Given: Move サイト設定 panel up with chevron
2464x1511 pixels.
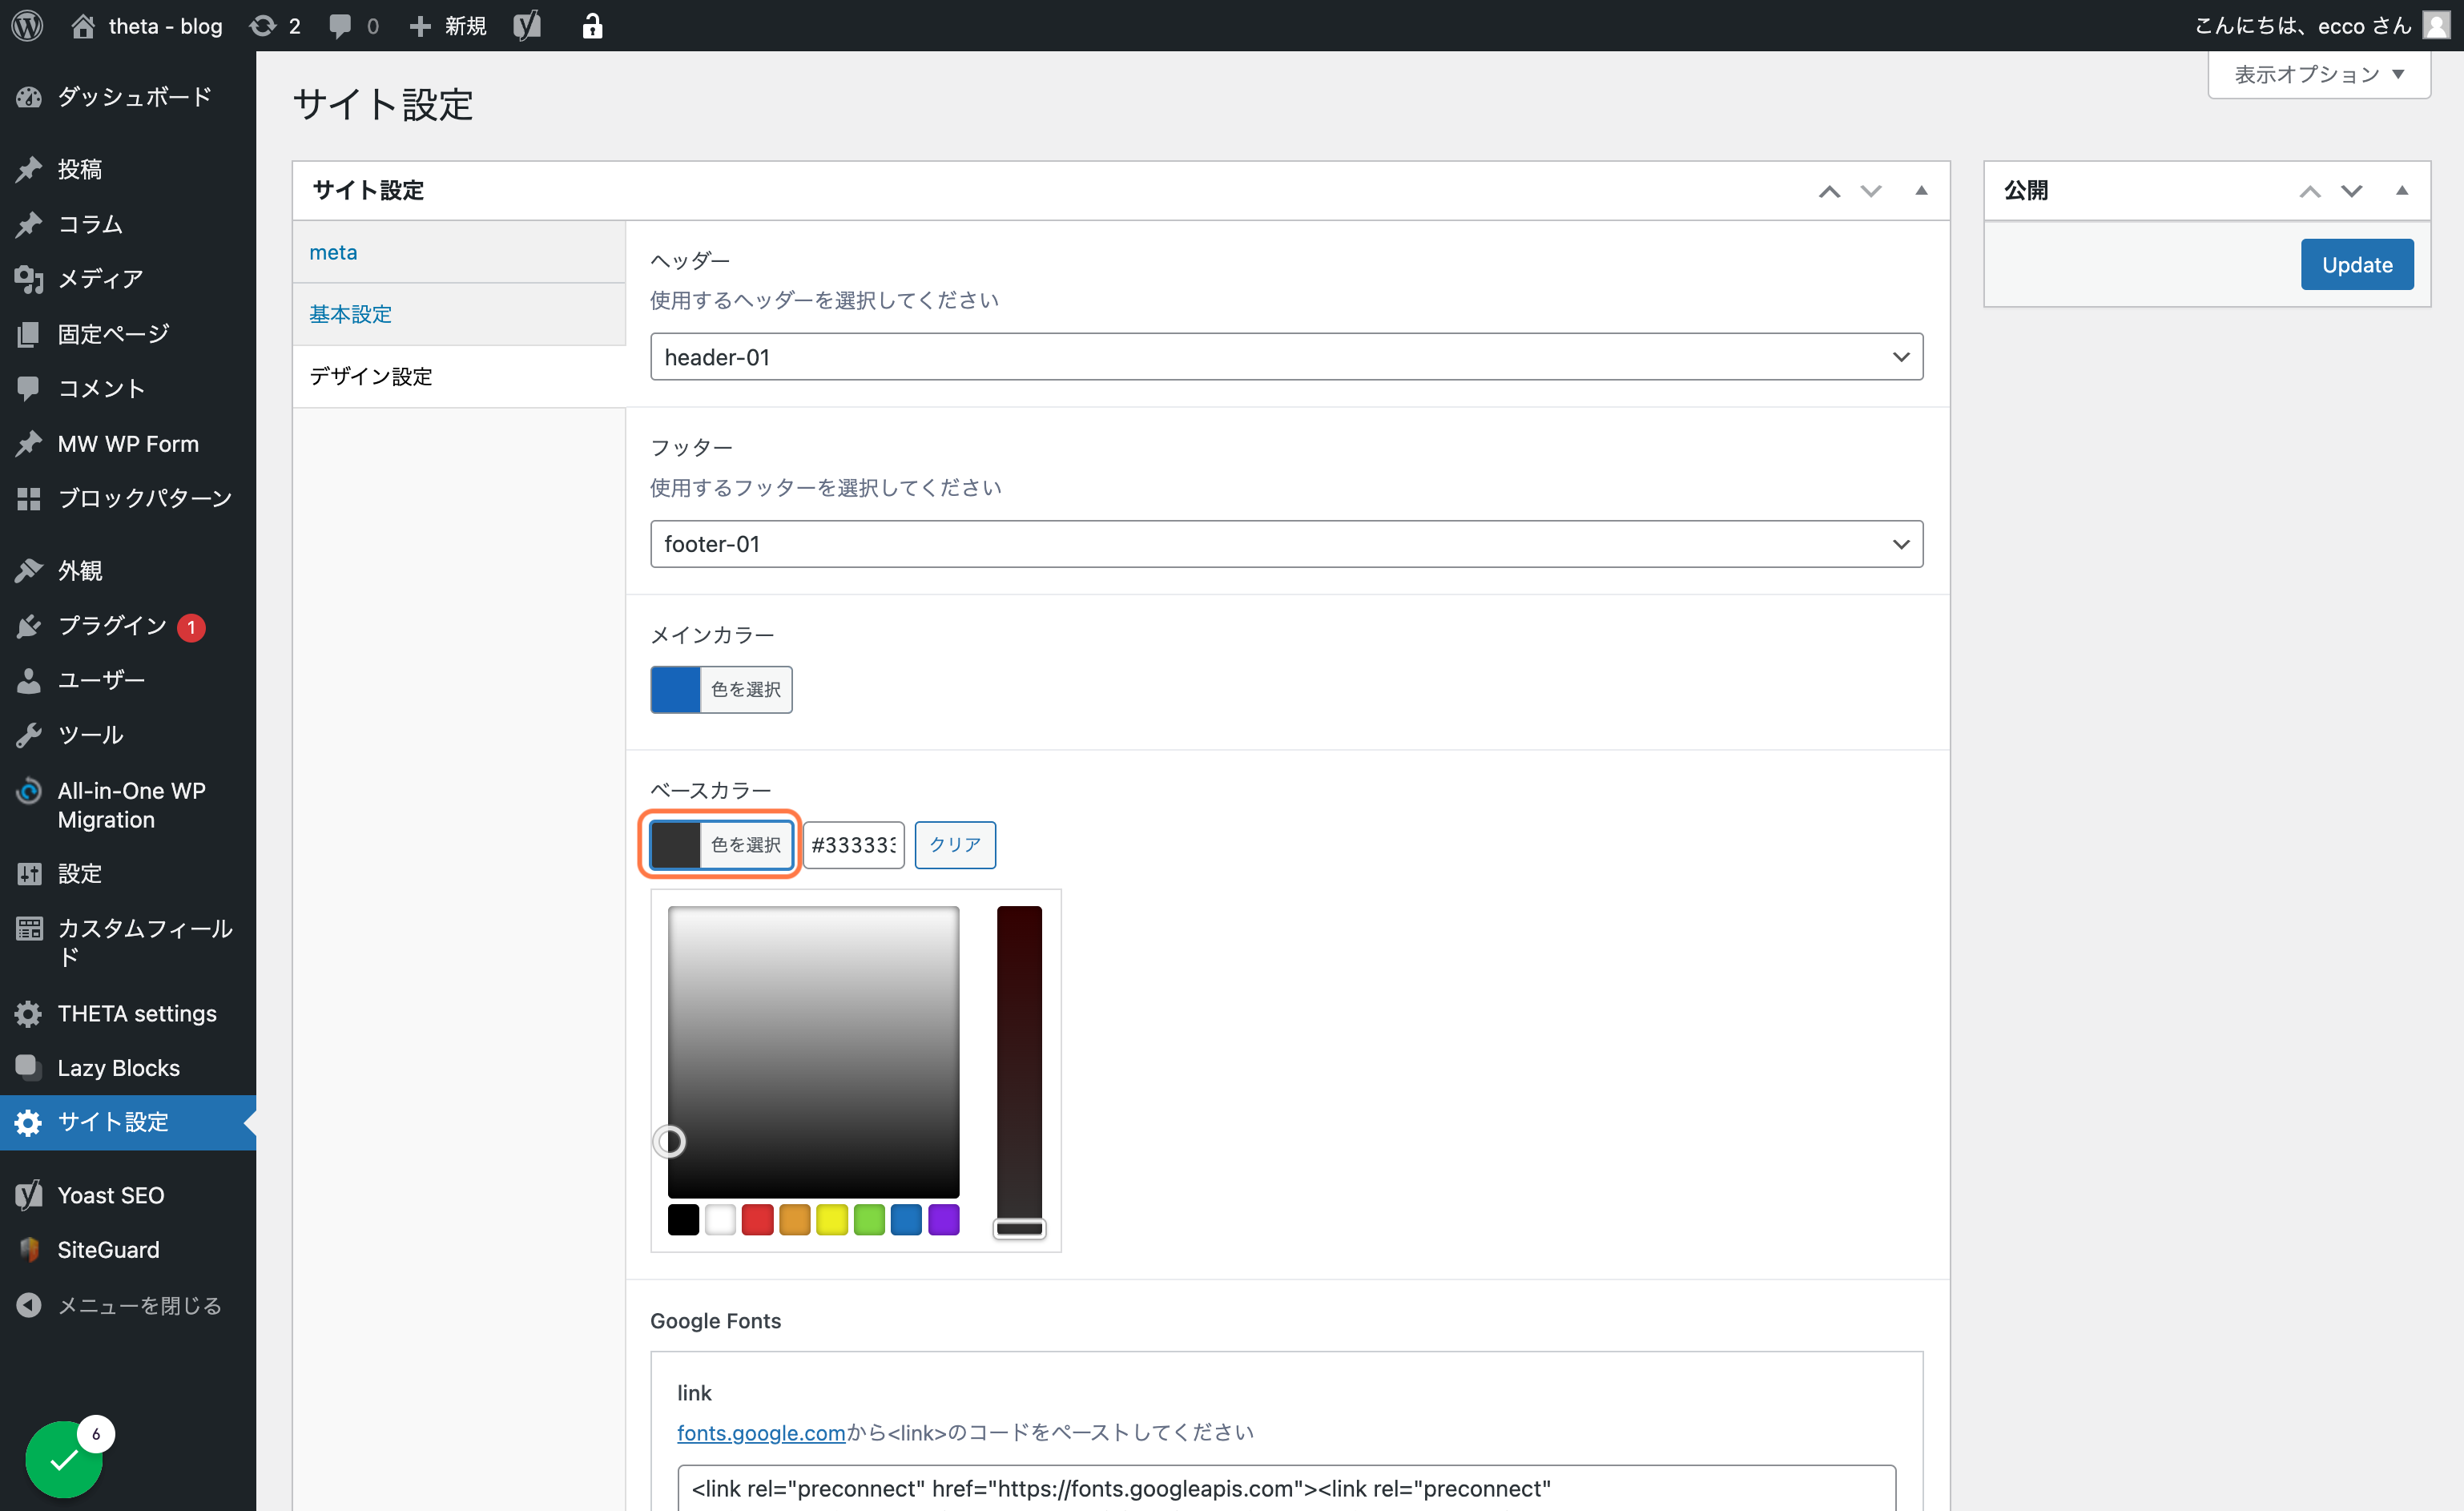Looking at the screenshot, I should coord(1829,190).
